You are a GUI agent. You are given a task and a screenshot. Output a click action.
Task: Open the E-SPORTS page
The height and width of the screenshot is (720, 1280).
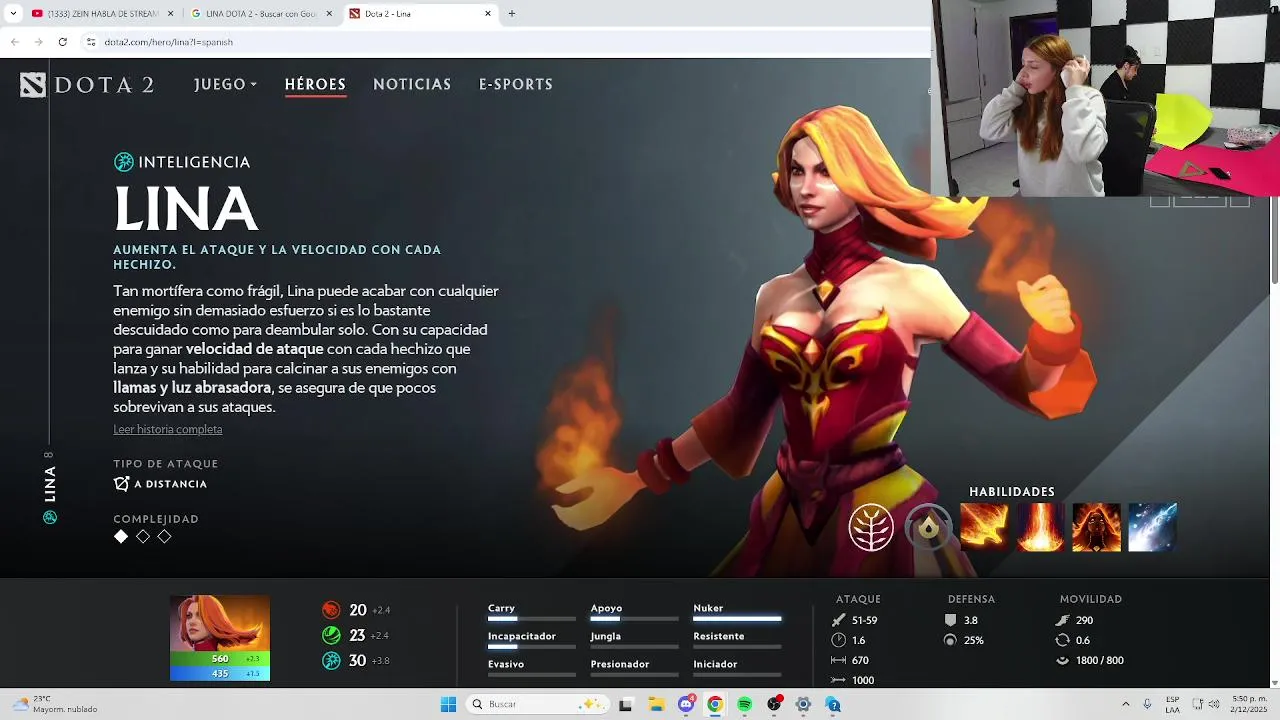pos(516,85)
